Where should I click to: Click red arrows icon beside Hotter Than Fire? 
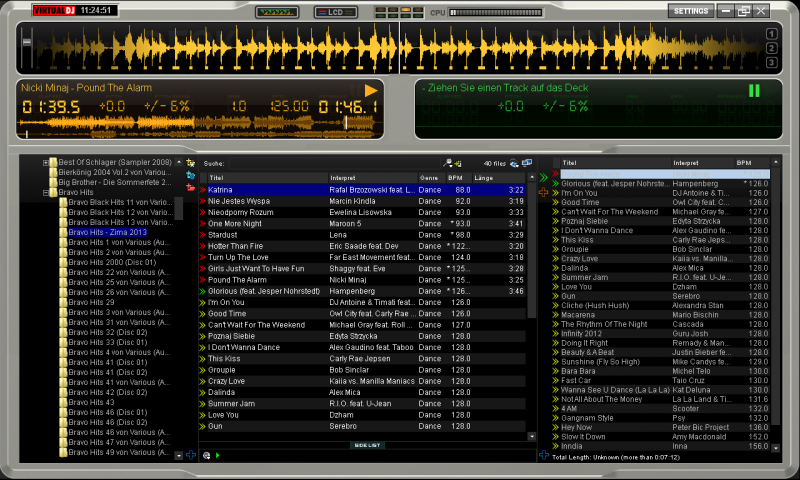203,246
